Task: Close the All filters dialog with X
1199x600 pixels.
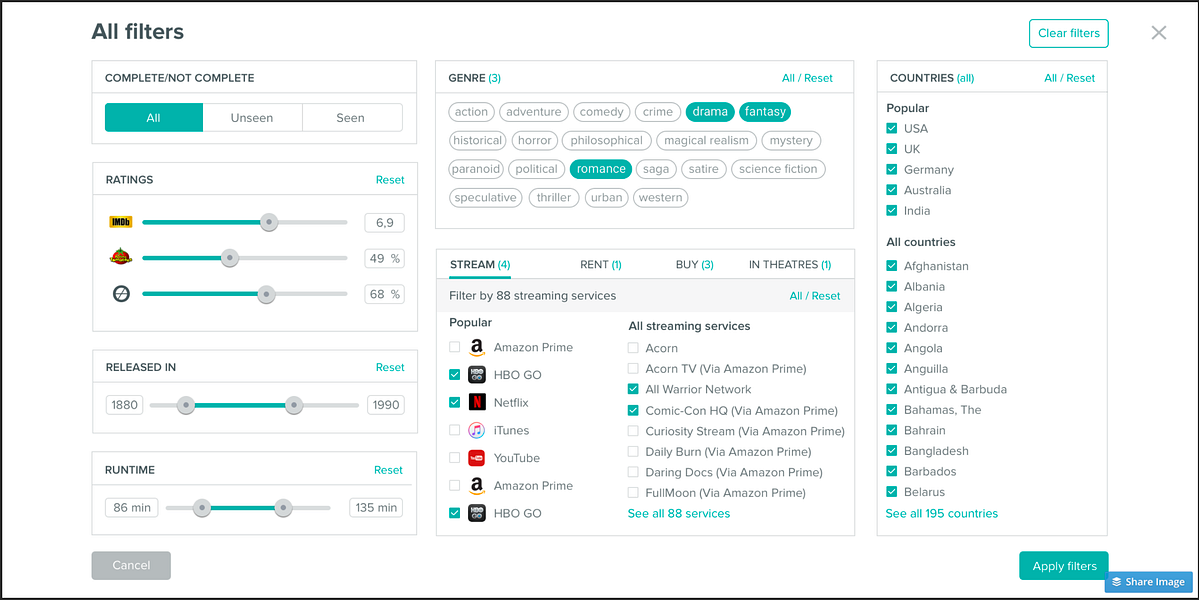Action: pyautogui.click(x=1159, y=33)
